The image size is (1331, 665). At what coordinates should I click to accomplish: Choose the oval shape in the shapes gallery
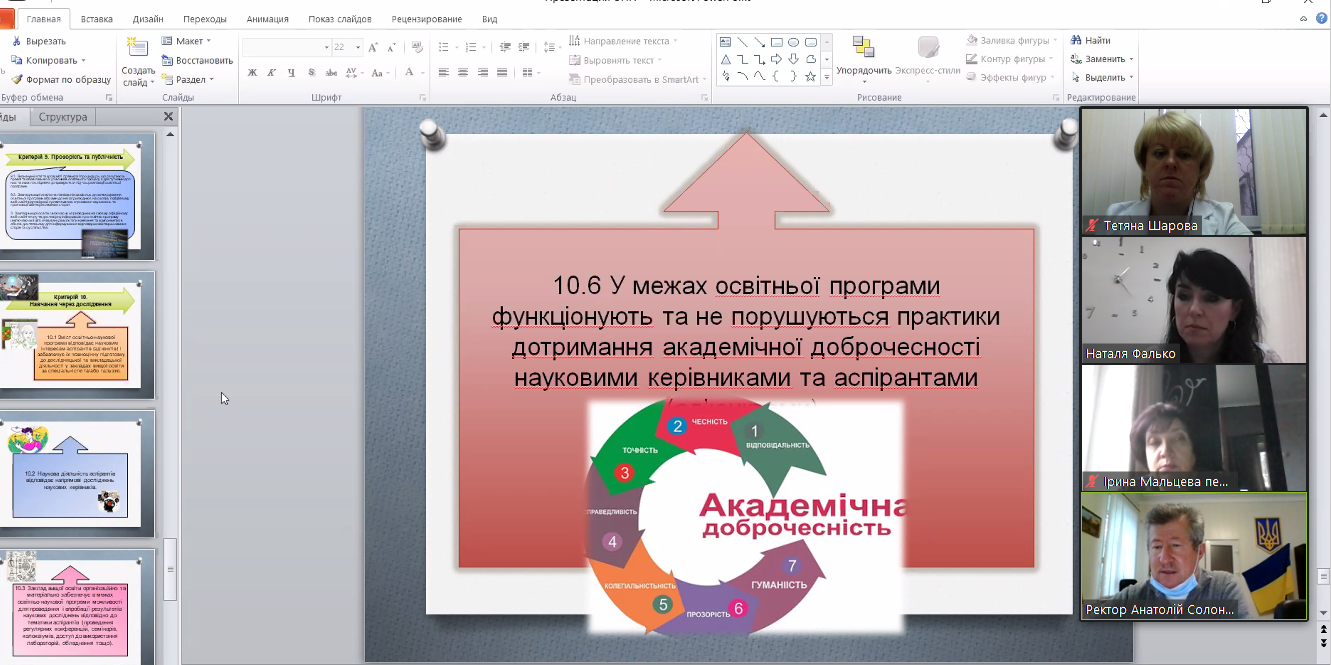pos(793,42)
